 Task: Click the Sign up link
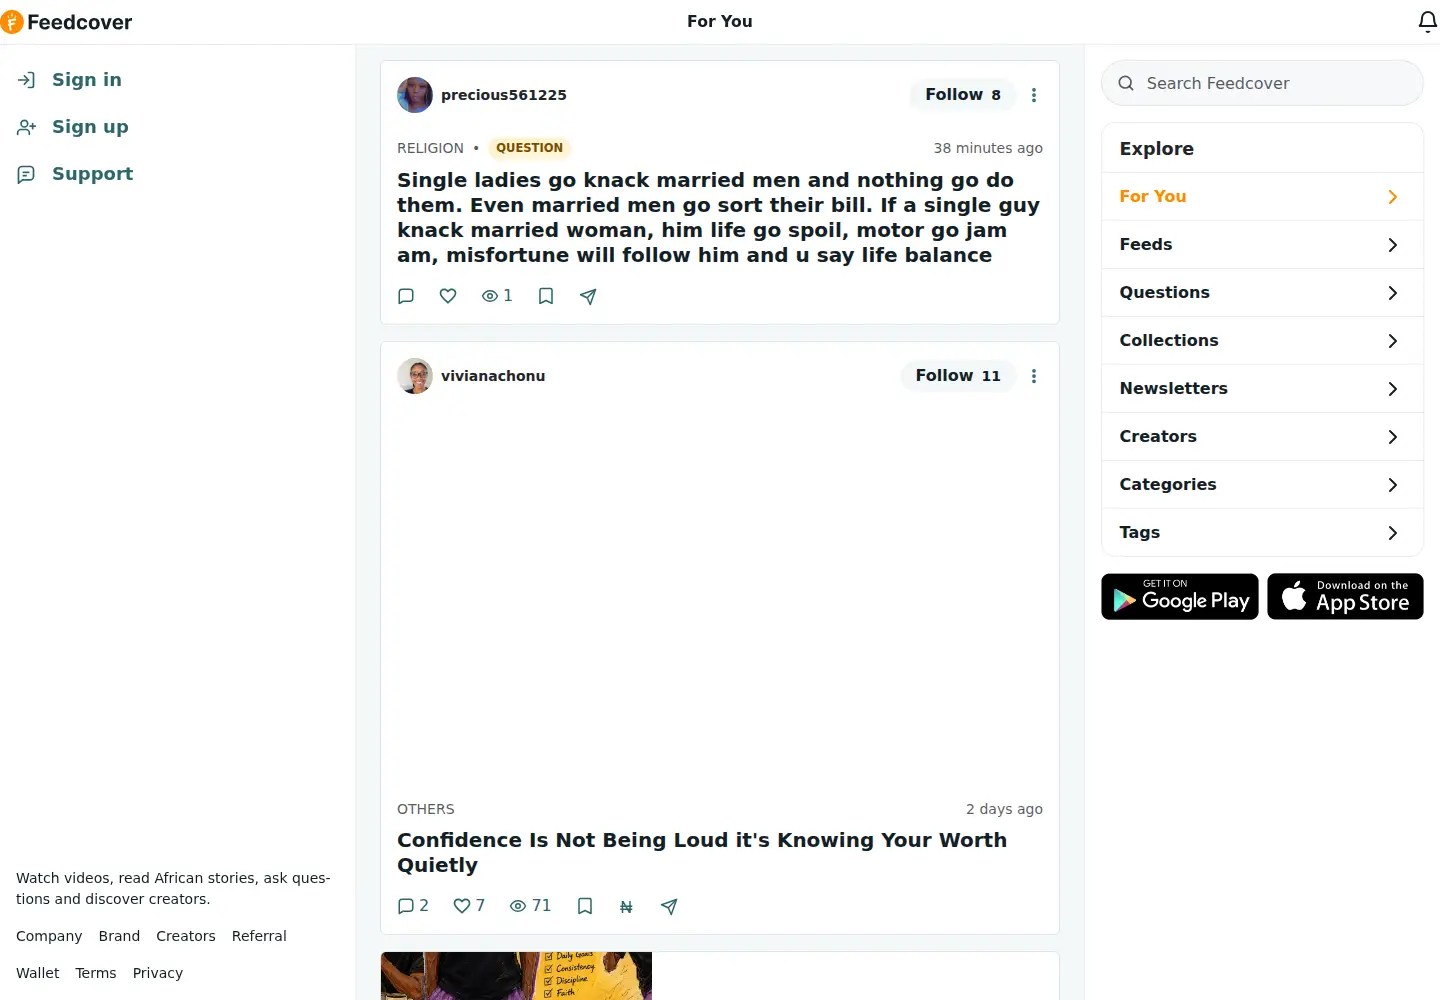pos(72,127)
